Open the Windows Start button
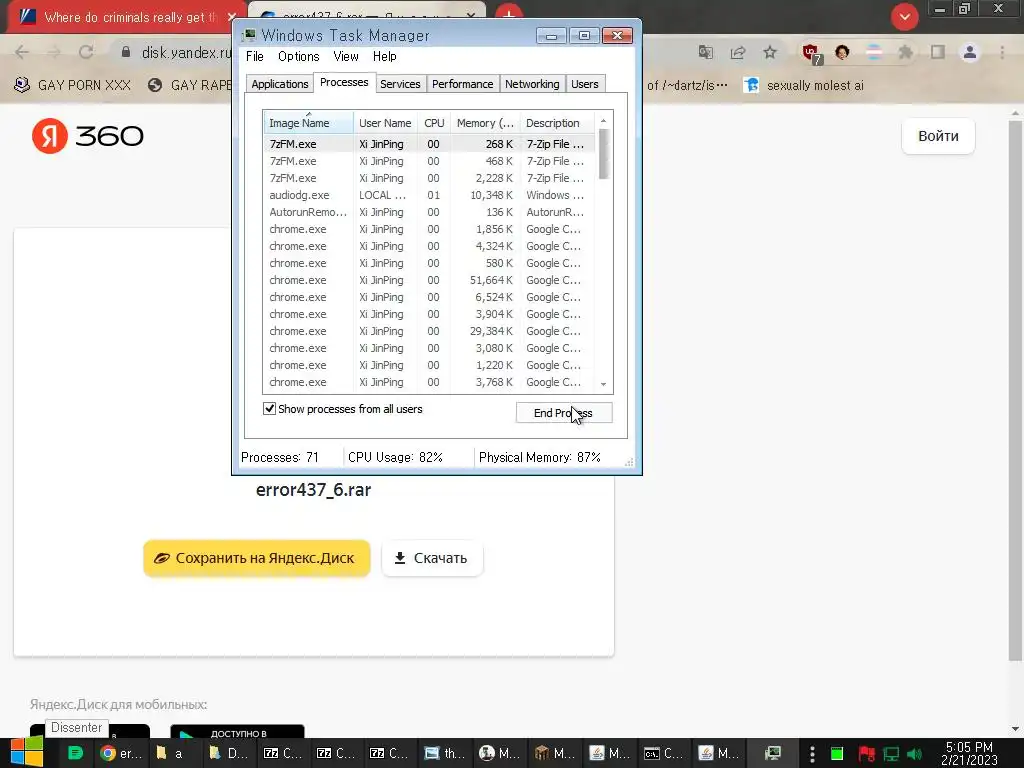Screen dimensions: 1024x768 coord(27,752)
